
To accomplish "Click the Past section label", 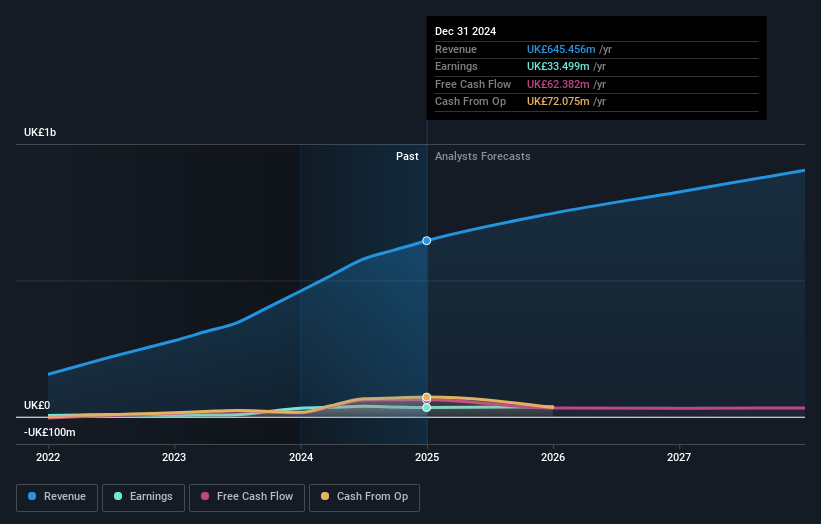I will (x=407, y=156).
